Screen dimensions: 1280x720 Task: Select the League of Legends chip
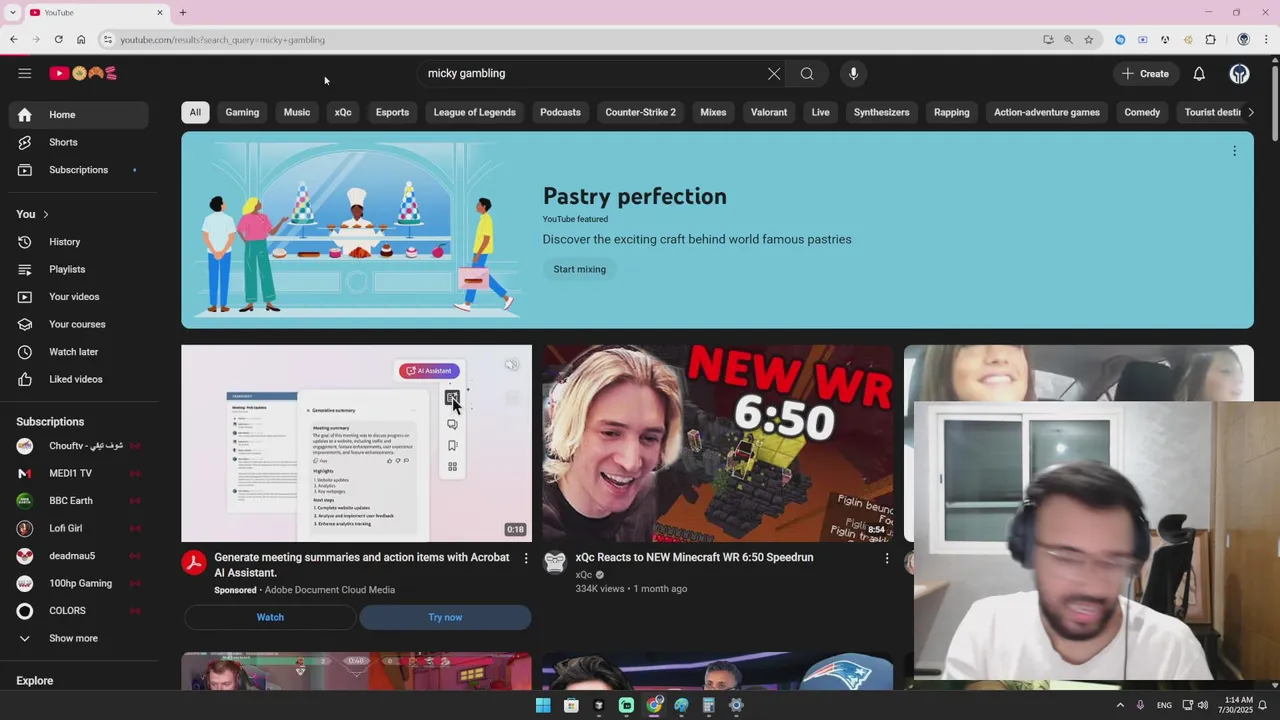click(x=475, y=112)
